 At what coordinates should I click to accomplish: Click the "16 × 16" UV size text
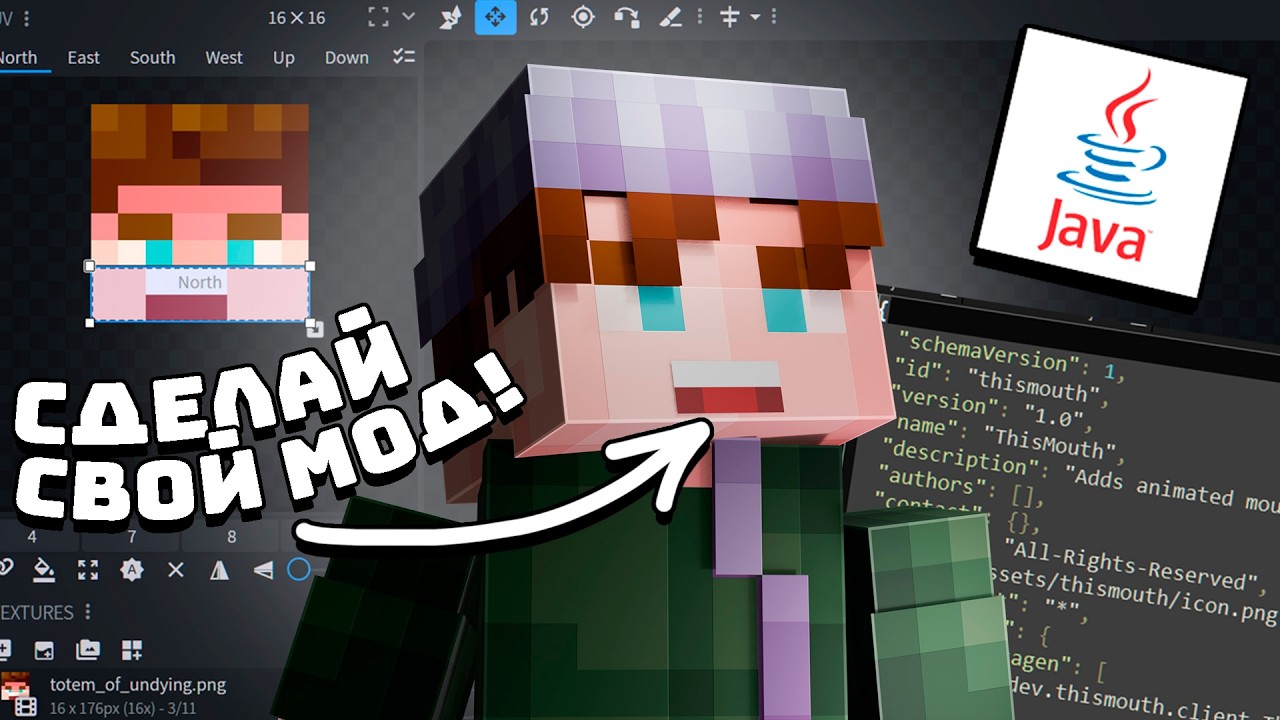[296, 18]
